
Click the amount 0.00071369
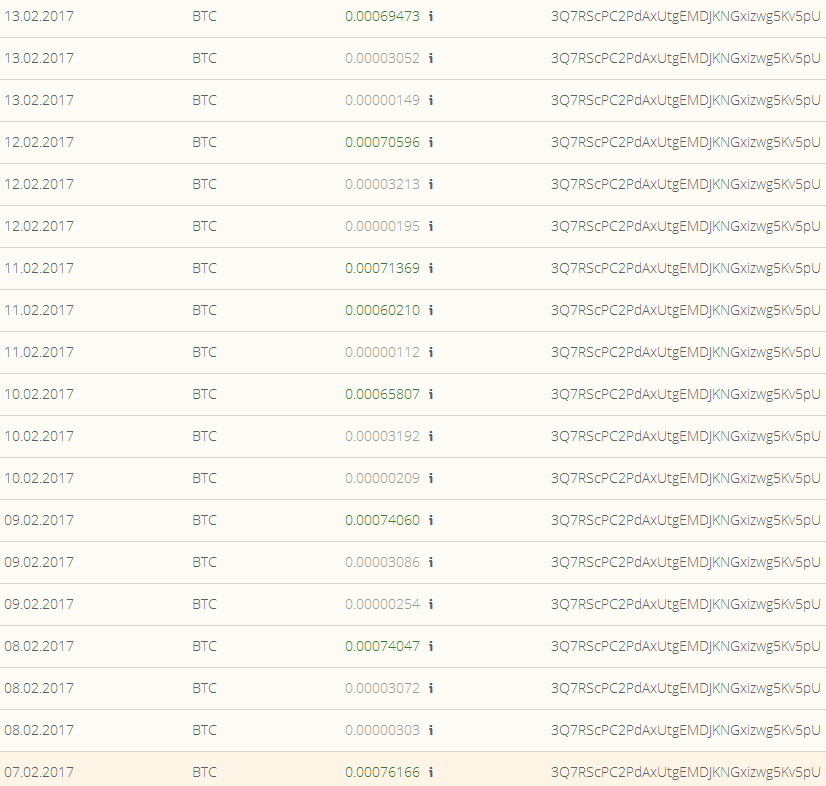pyautogui.click(x=382, y=268)
